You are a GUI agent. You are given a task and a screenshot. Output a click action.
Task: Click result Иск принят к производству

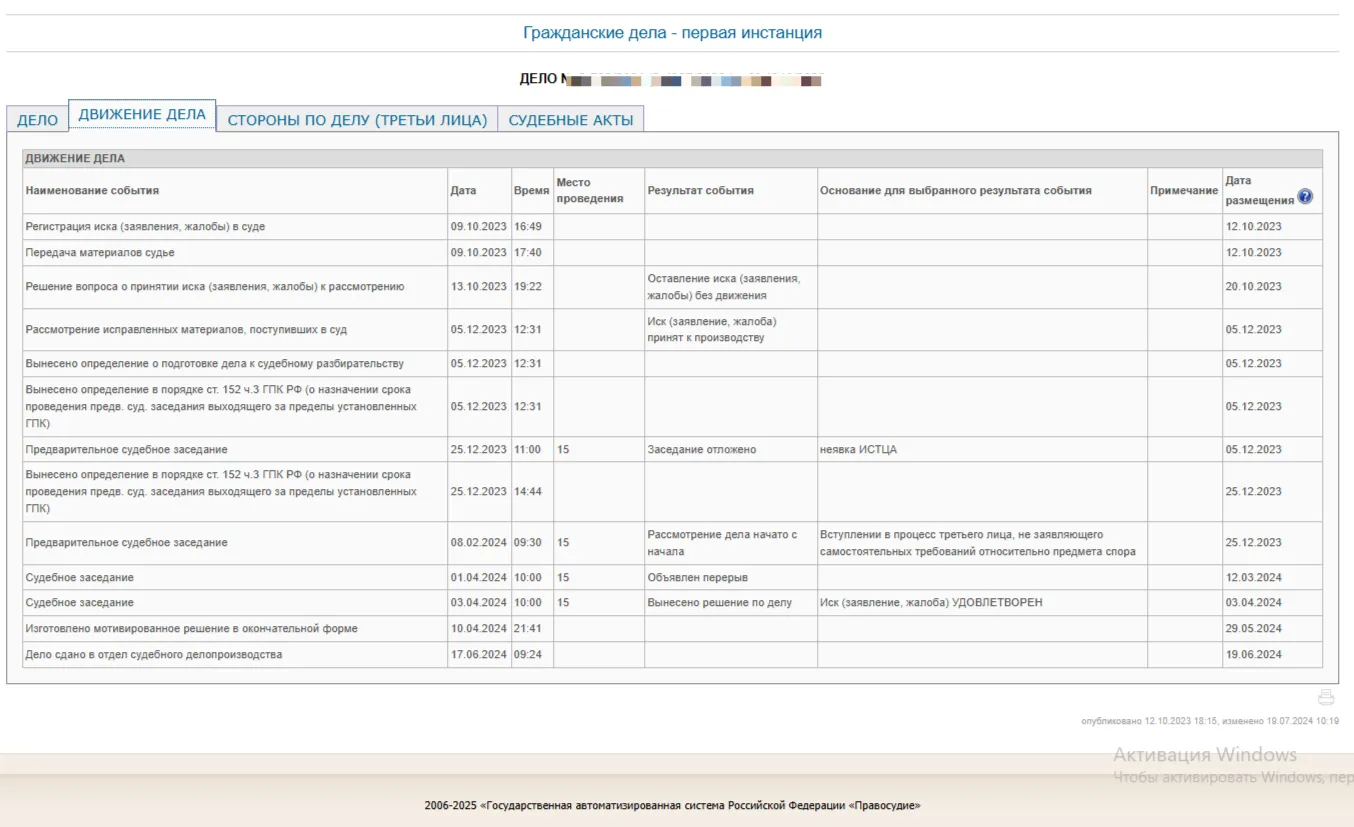711,329
